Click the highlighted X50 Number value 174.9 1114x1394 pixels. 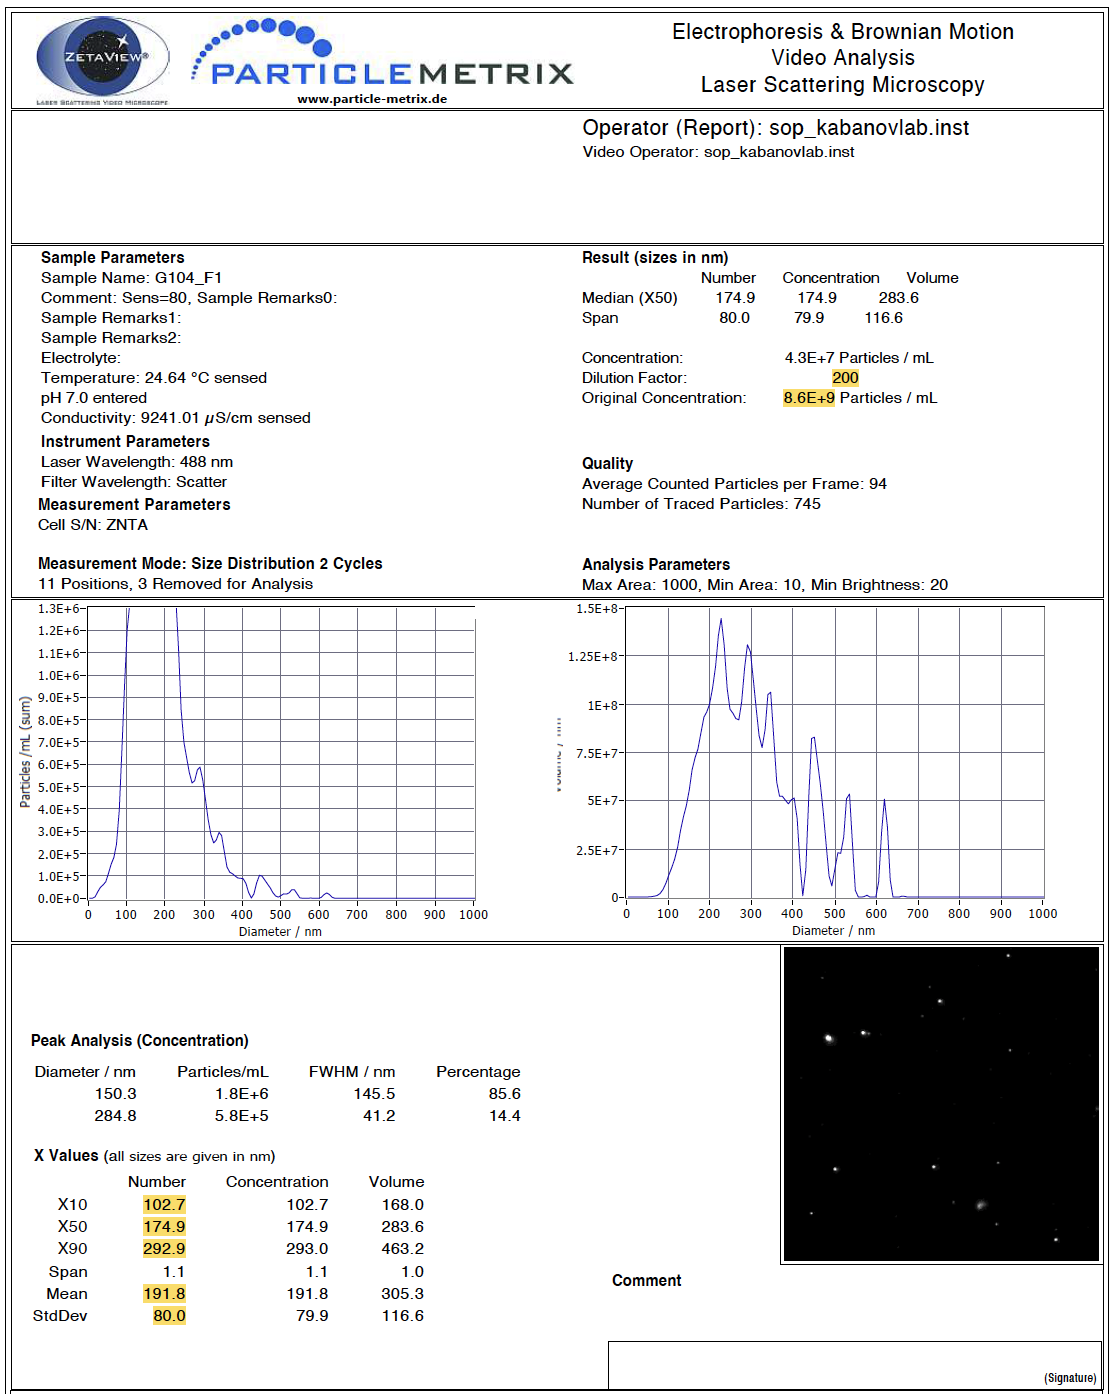pyautogui.click(x=164, y=1227)
